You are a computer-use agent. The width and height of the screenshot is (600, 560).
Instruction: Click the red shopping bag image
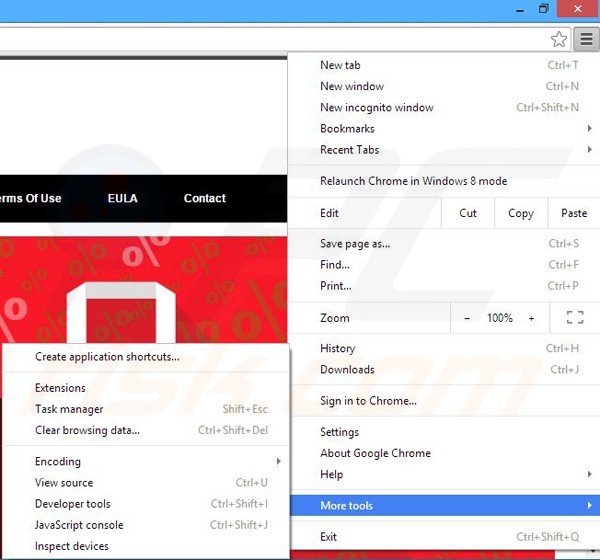pos(121,312)
